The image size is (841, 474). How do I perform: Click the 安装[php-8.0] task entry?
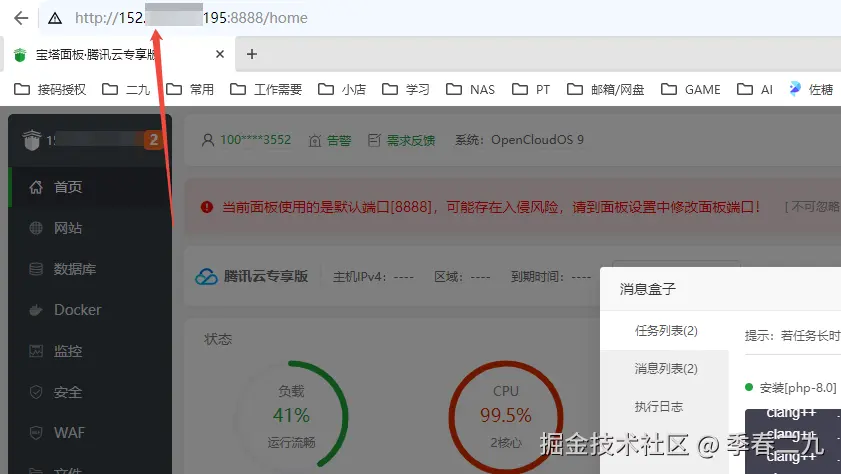coord(791,388)
